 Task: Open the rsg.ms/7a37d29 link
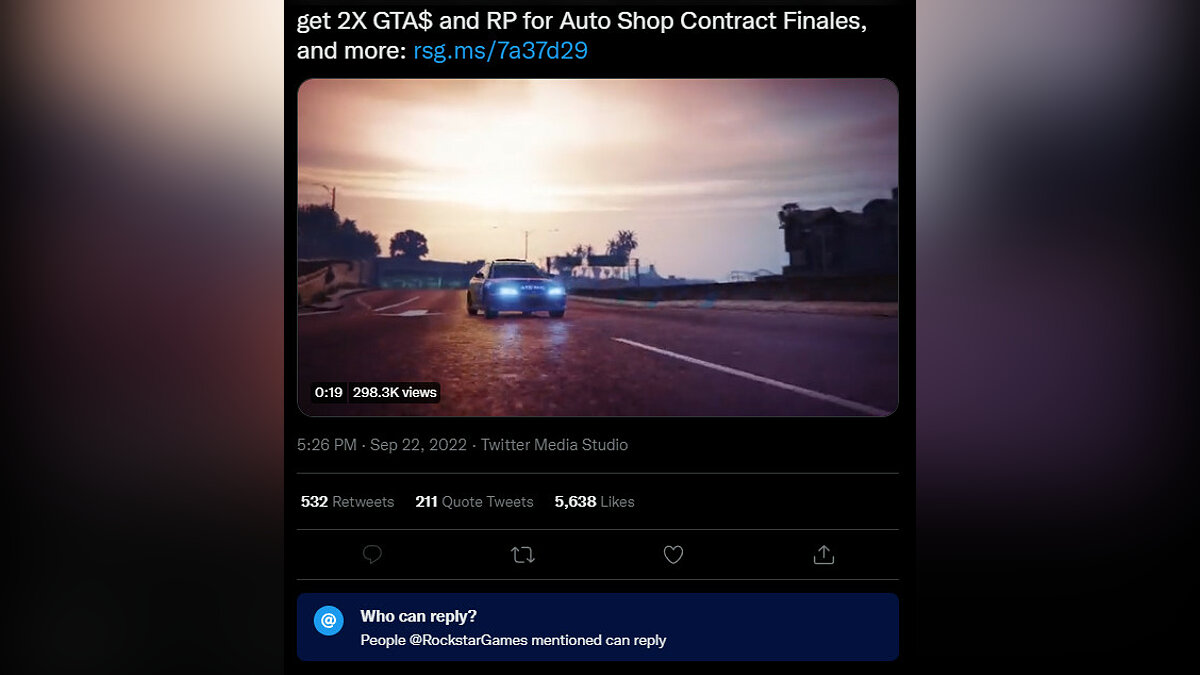click(500, 50)
